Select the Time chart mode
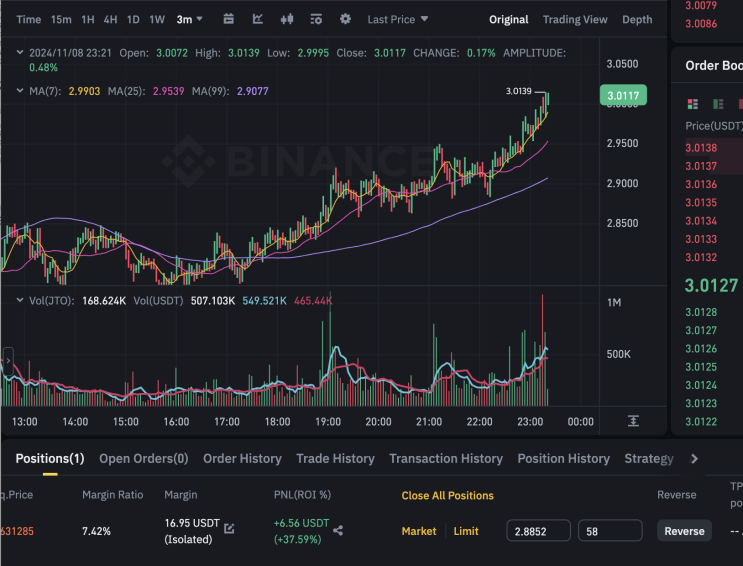 [28, 19]
